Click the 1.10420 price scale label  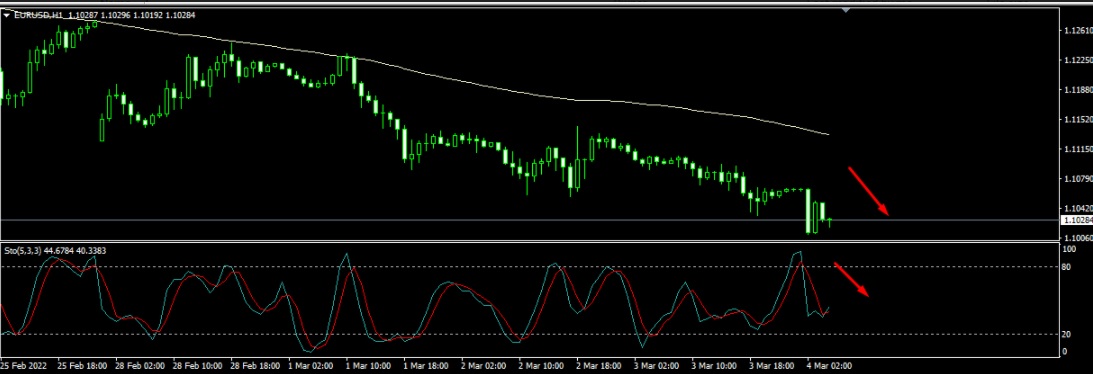[1077, 208]
